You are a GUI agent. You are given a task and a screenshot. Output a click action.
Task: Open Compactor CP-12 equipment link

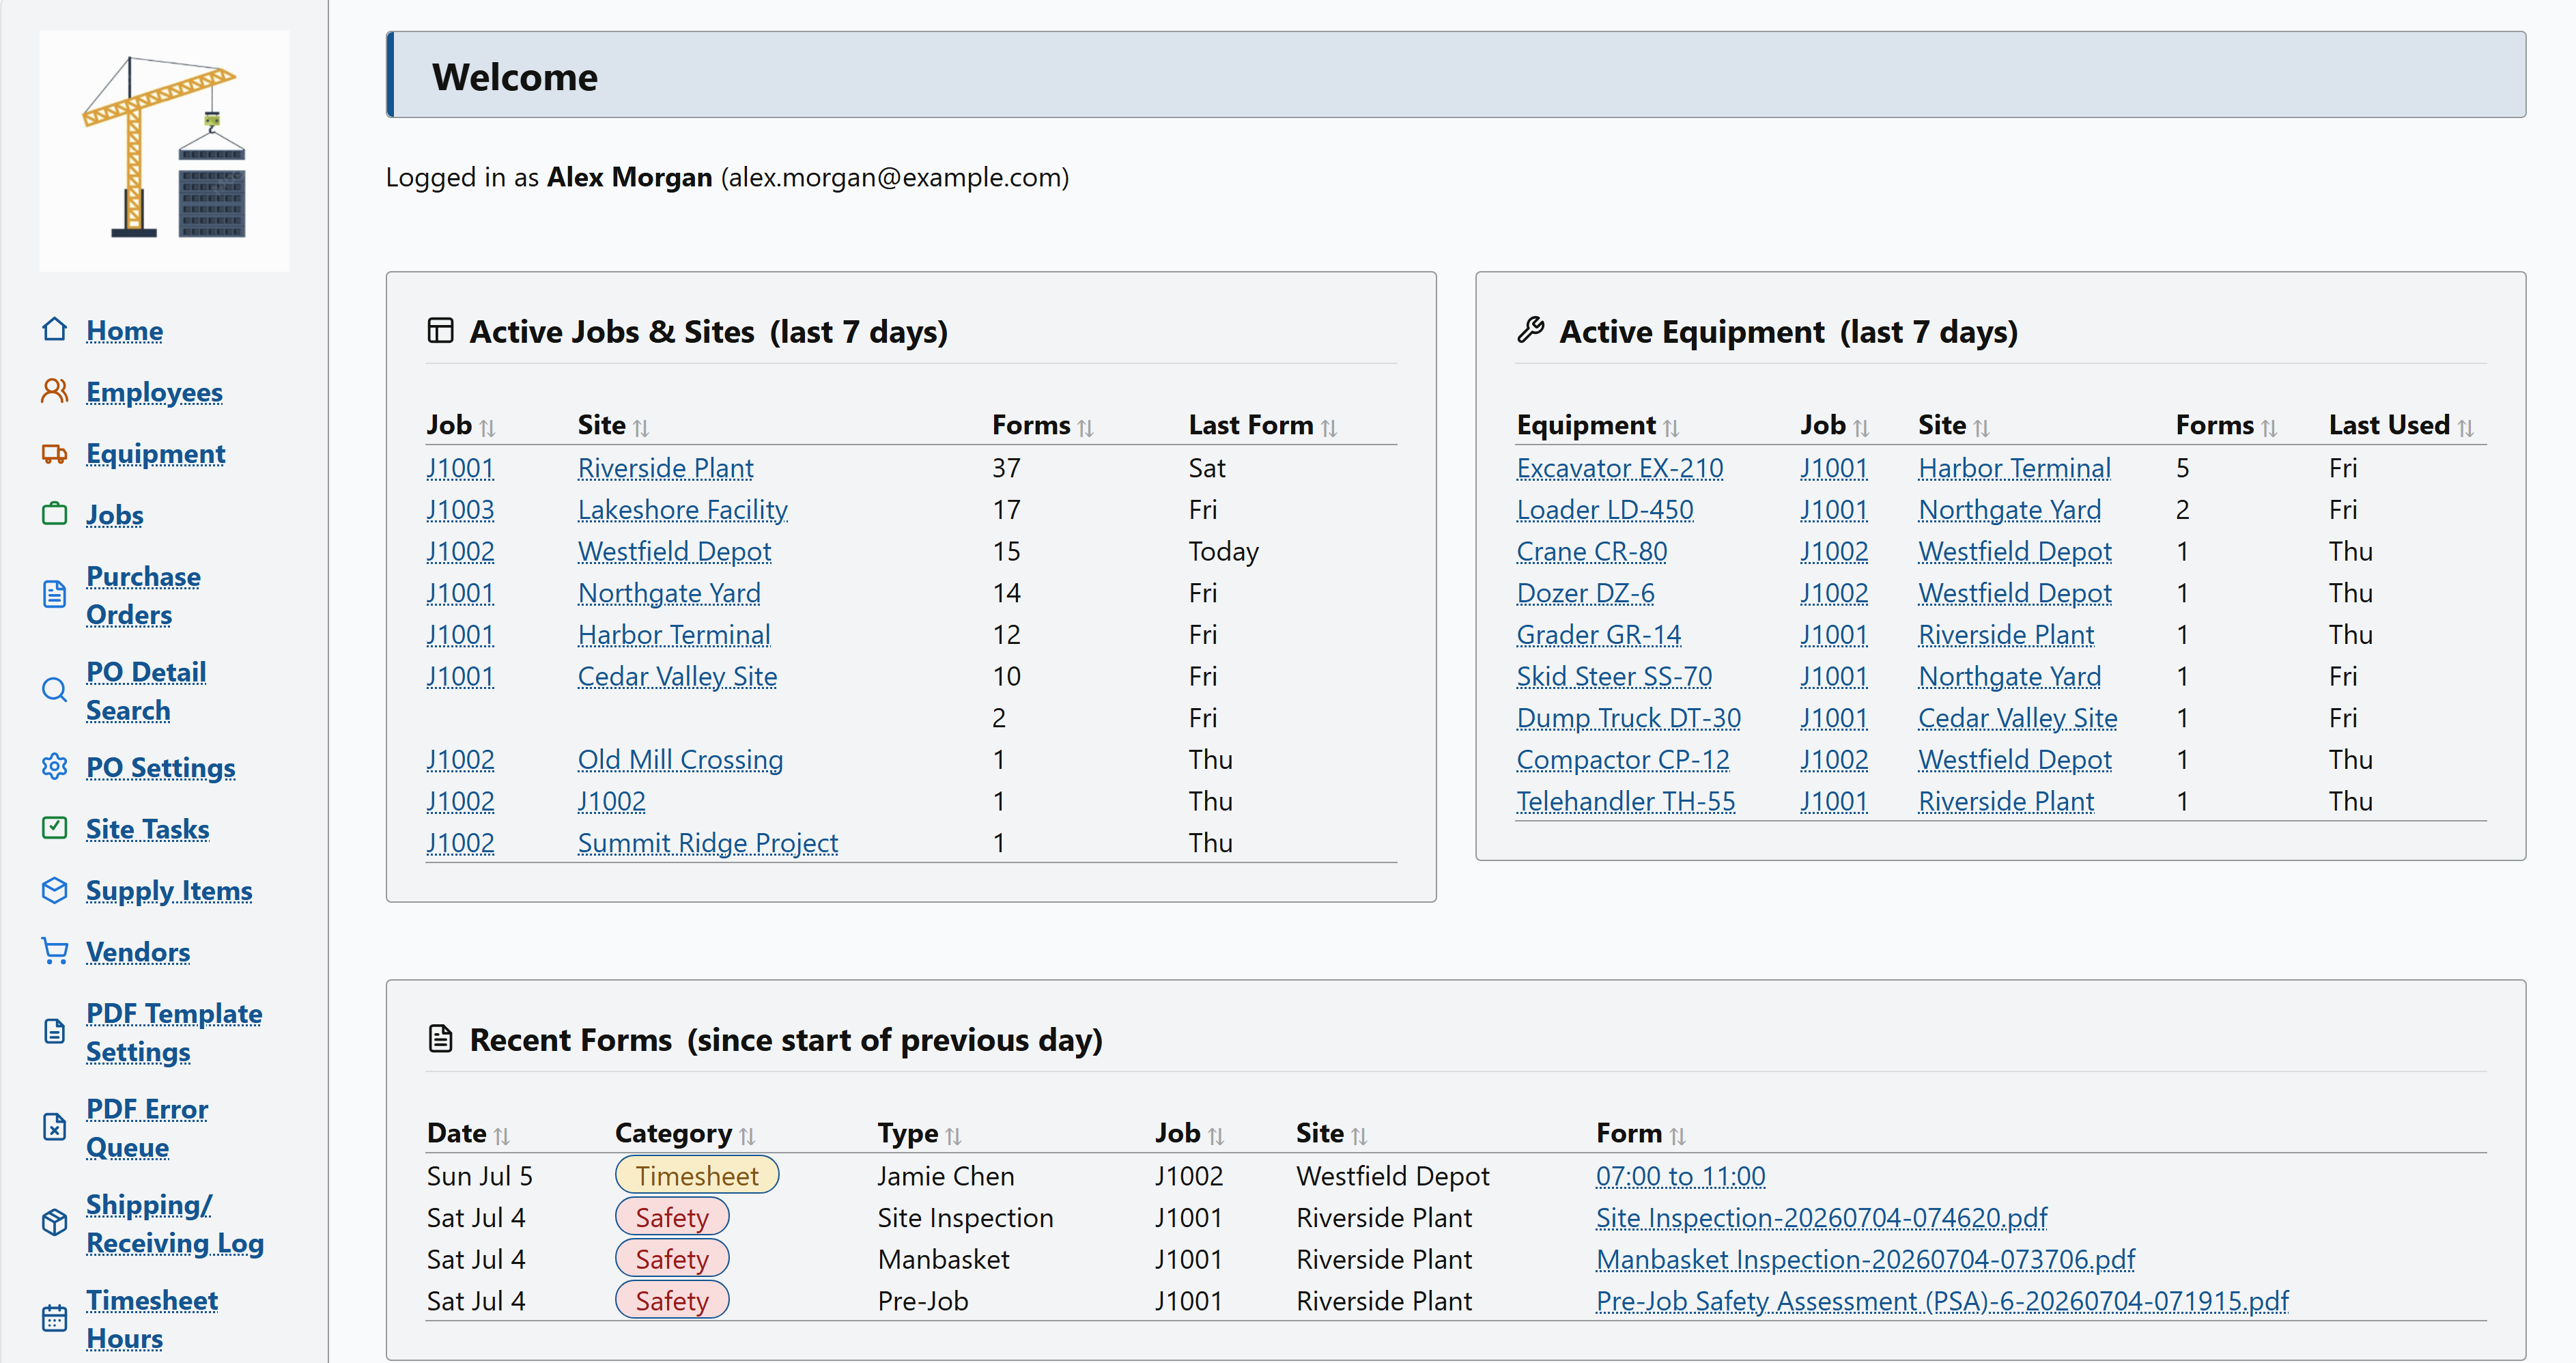tap(1623, 760)
